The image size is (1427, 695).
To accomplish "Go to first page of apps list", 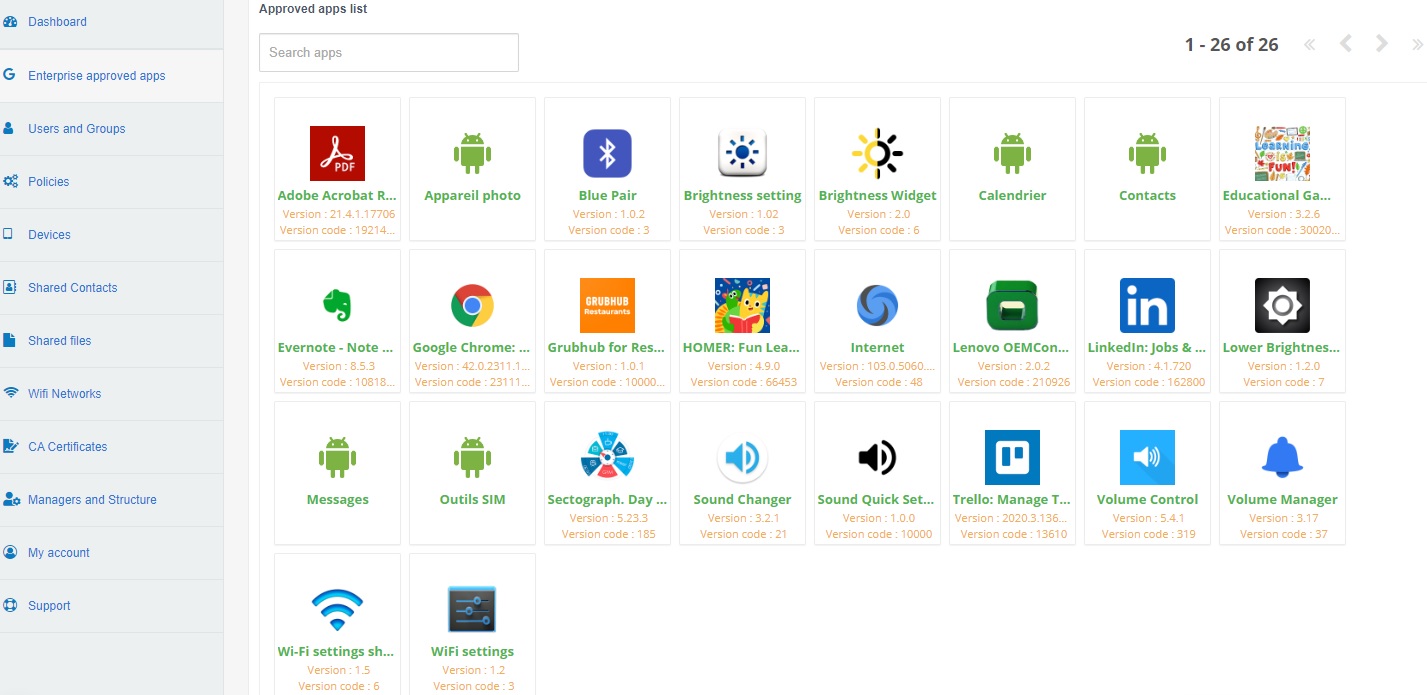I will coord(1310,44).
